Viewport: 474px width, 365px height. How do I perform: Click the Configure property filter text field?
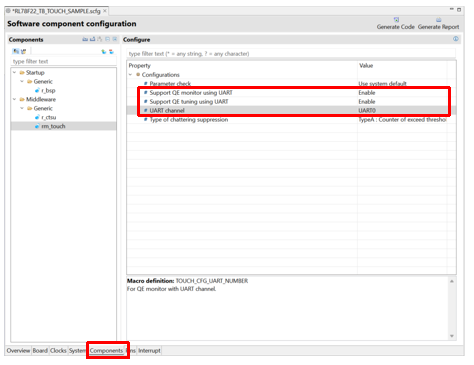point(291,54)
